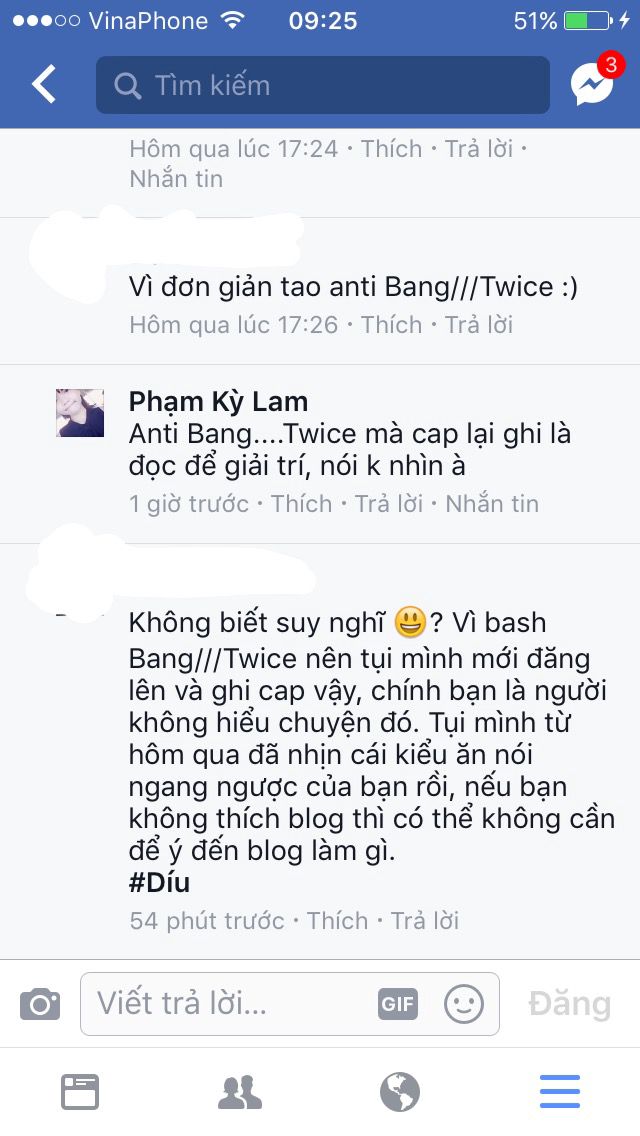This screenshot has height=1136, width=640.
Task: Tap the Viết trả lời reply field
Action: [x=290, y=1003]
